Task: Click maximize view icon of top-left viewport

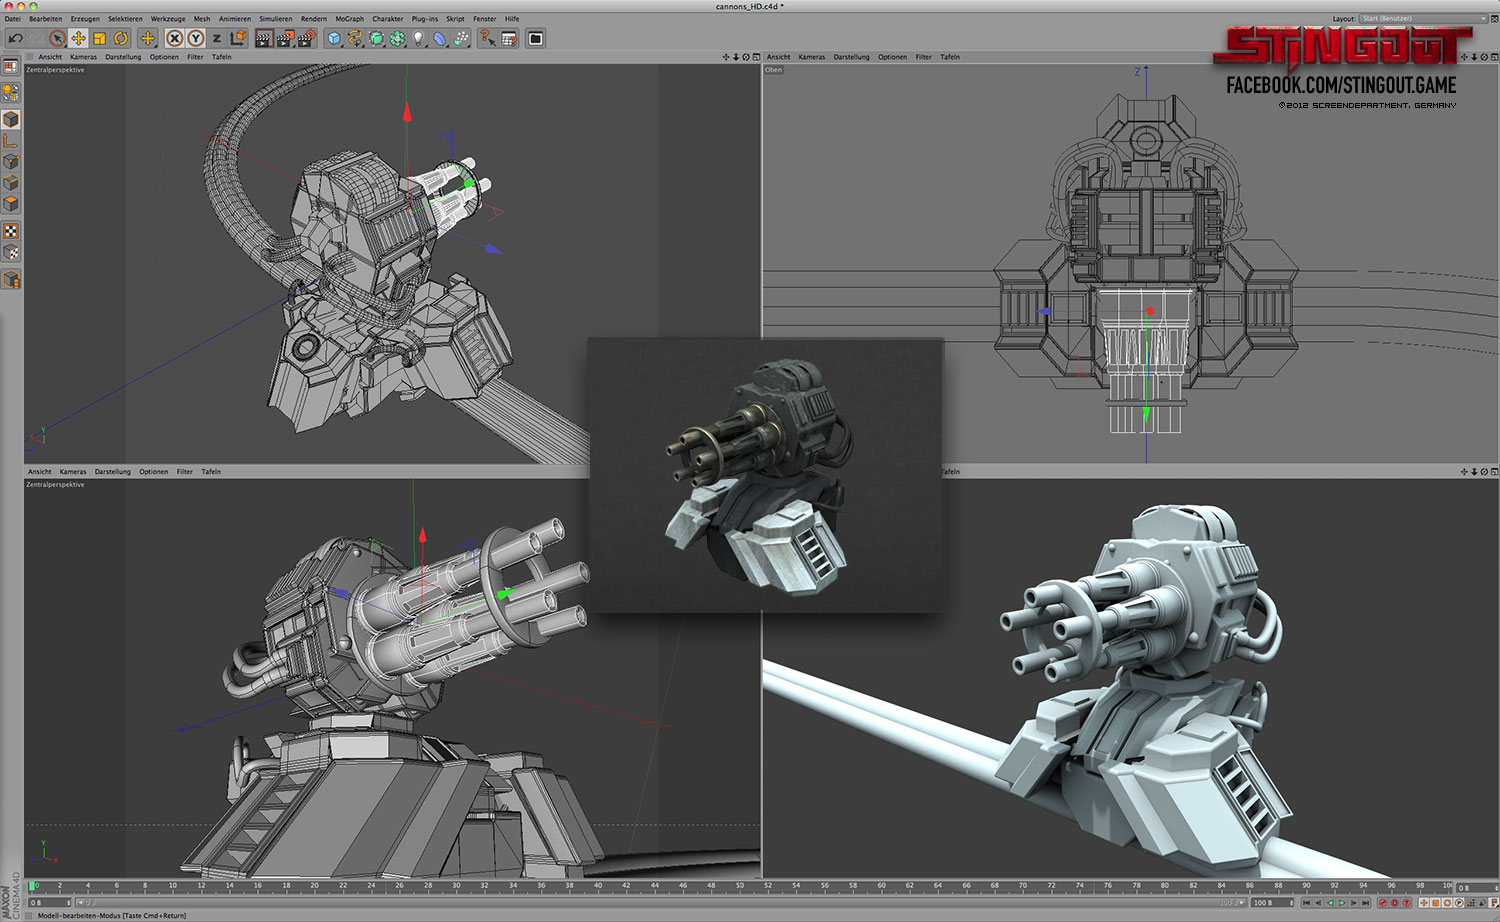Action: click(756, 57)
